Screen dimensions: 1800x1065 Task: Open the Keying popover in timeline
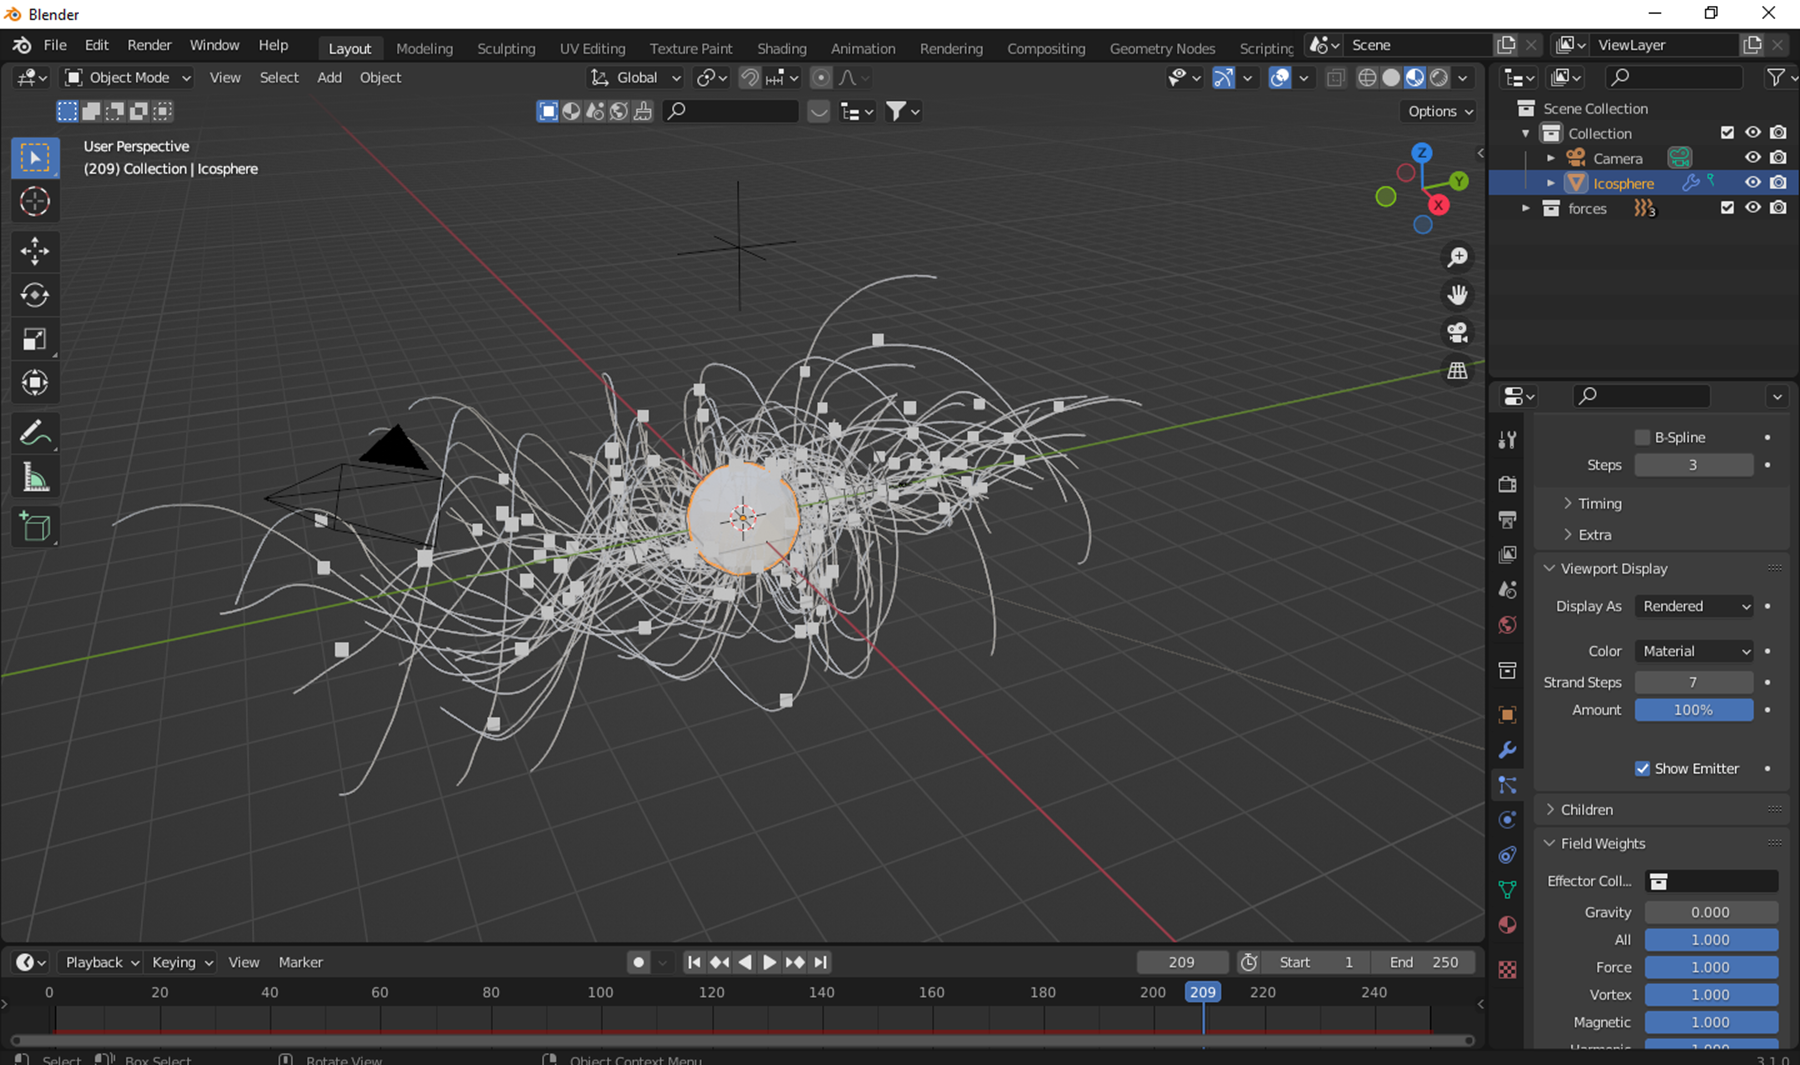point(182,962)
